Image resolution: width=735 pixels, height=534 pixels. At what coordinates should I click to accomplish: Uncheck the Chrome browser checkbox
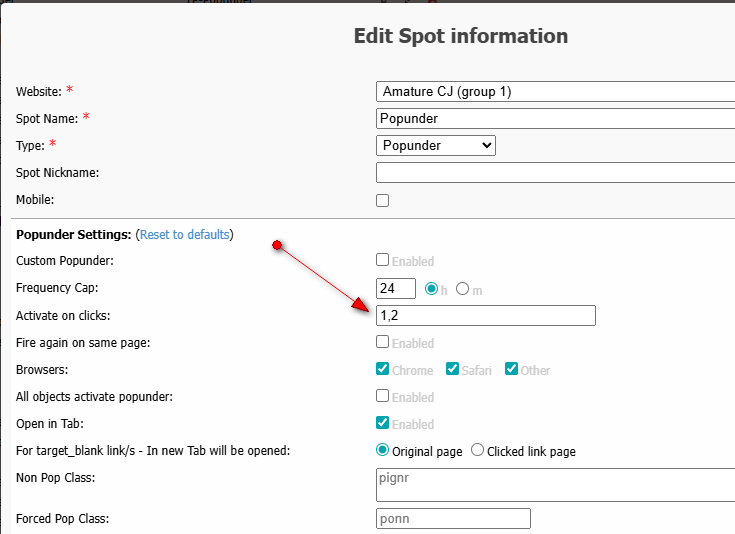382,369
